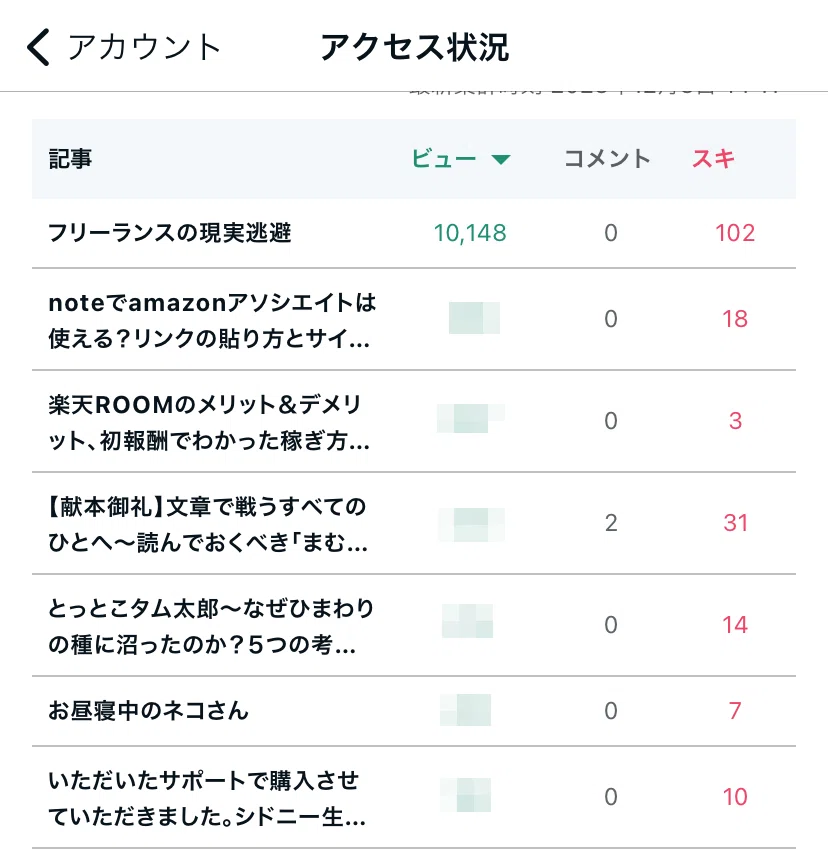The width and height of the screenshot is (828, 866).
Task: Click the 31 スキ count
Action: 736,523
